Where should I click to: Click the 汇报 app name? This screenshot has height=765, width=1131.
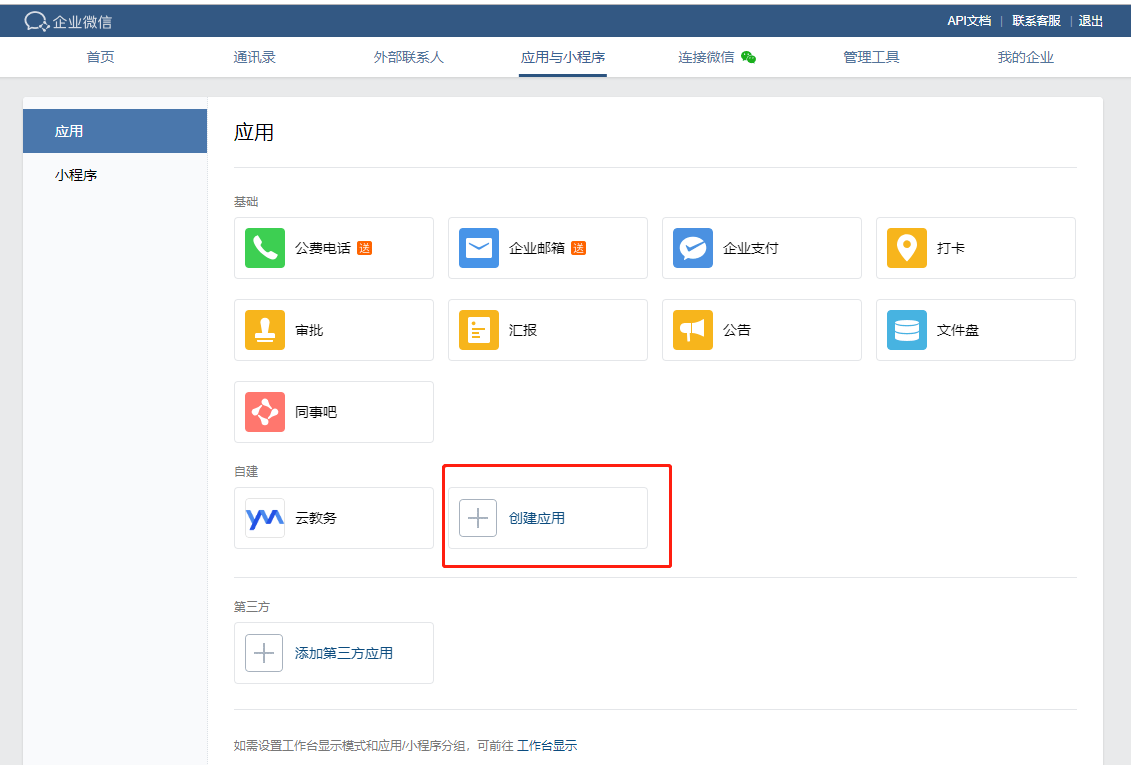coord(523,330)
